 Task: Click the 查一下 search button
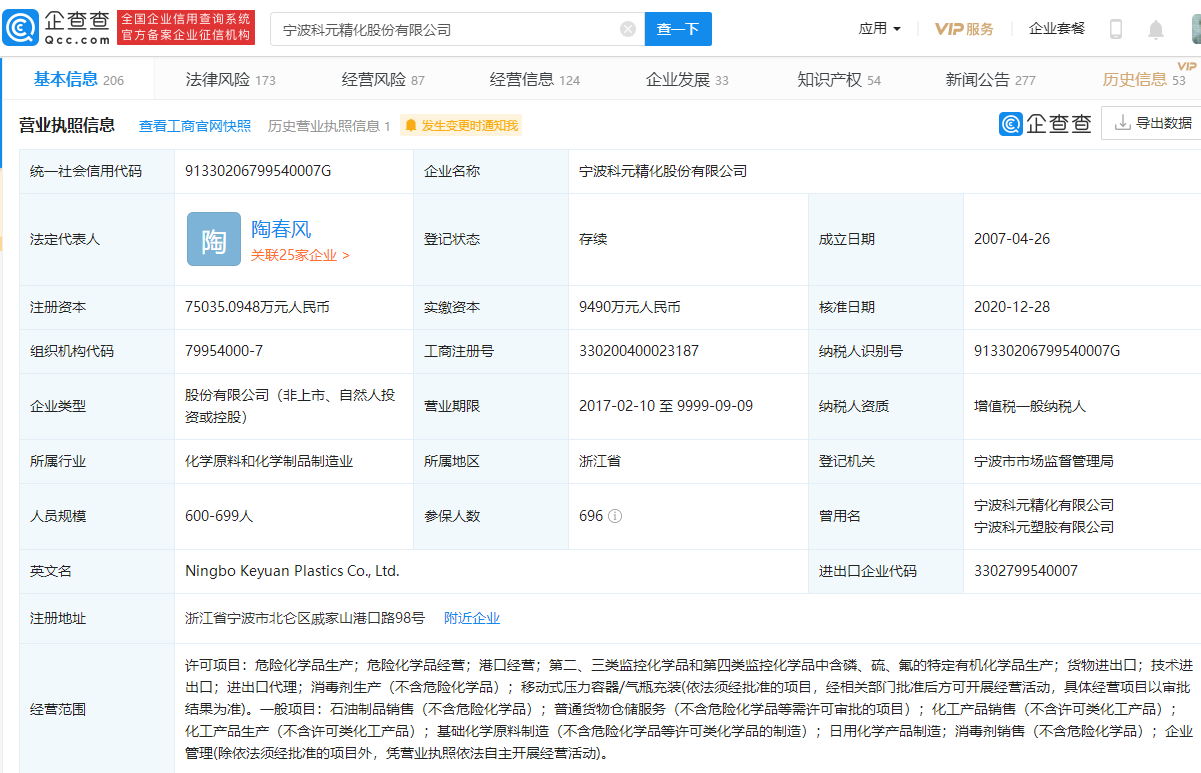pos(678,29)
